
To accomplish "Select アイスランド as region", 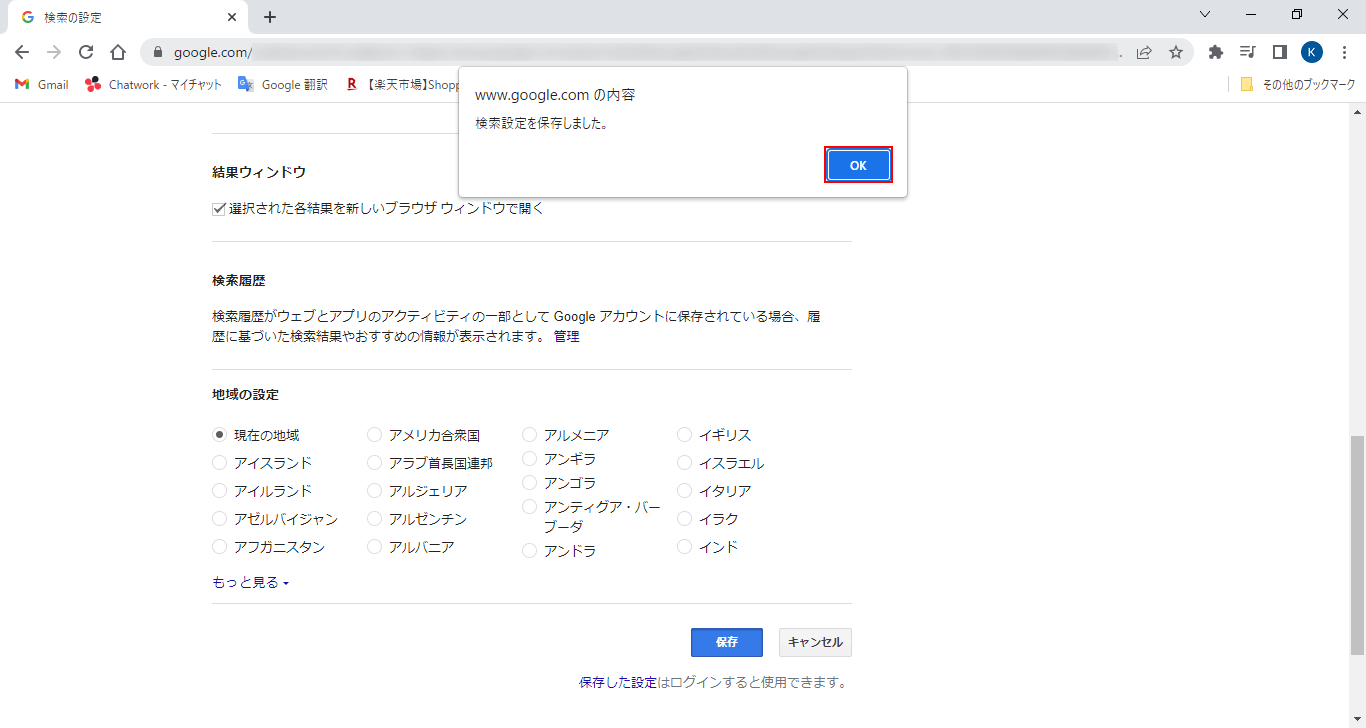I will pyautogui.click(x=219, y=463).
